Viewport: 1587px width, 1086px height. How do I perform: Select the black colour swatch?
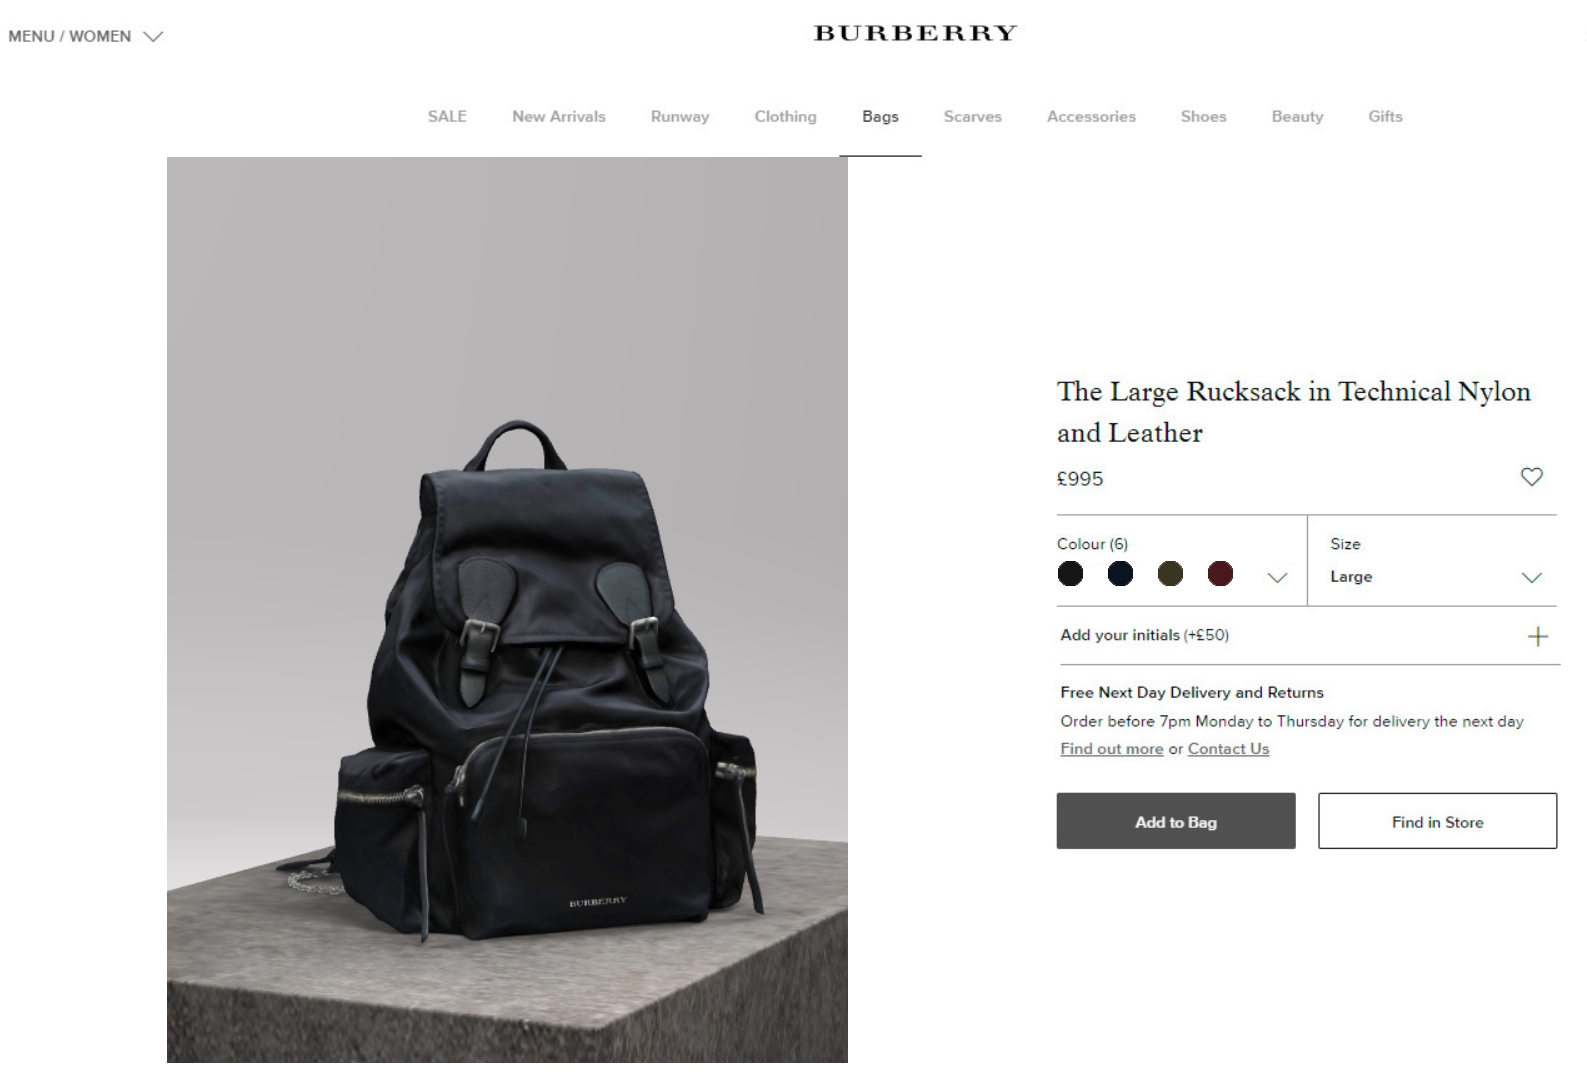(1070, 574)
